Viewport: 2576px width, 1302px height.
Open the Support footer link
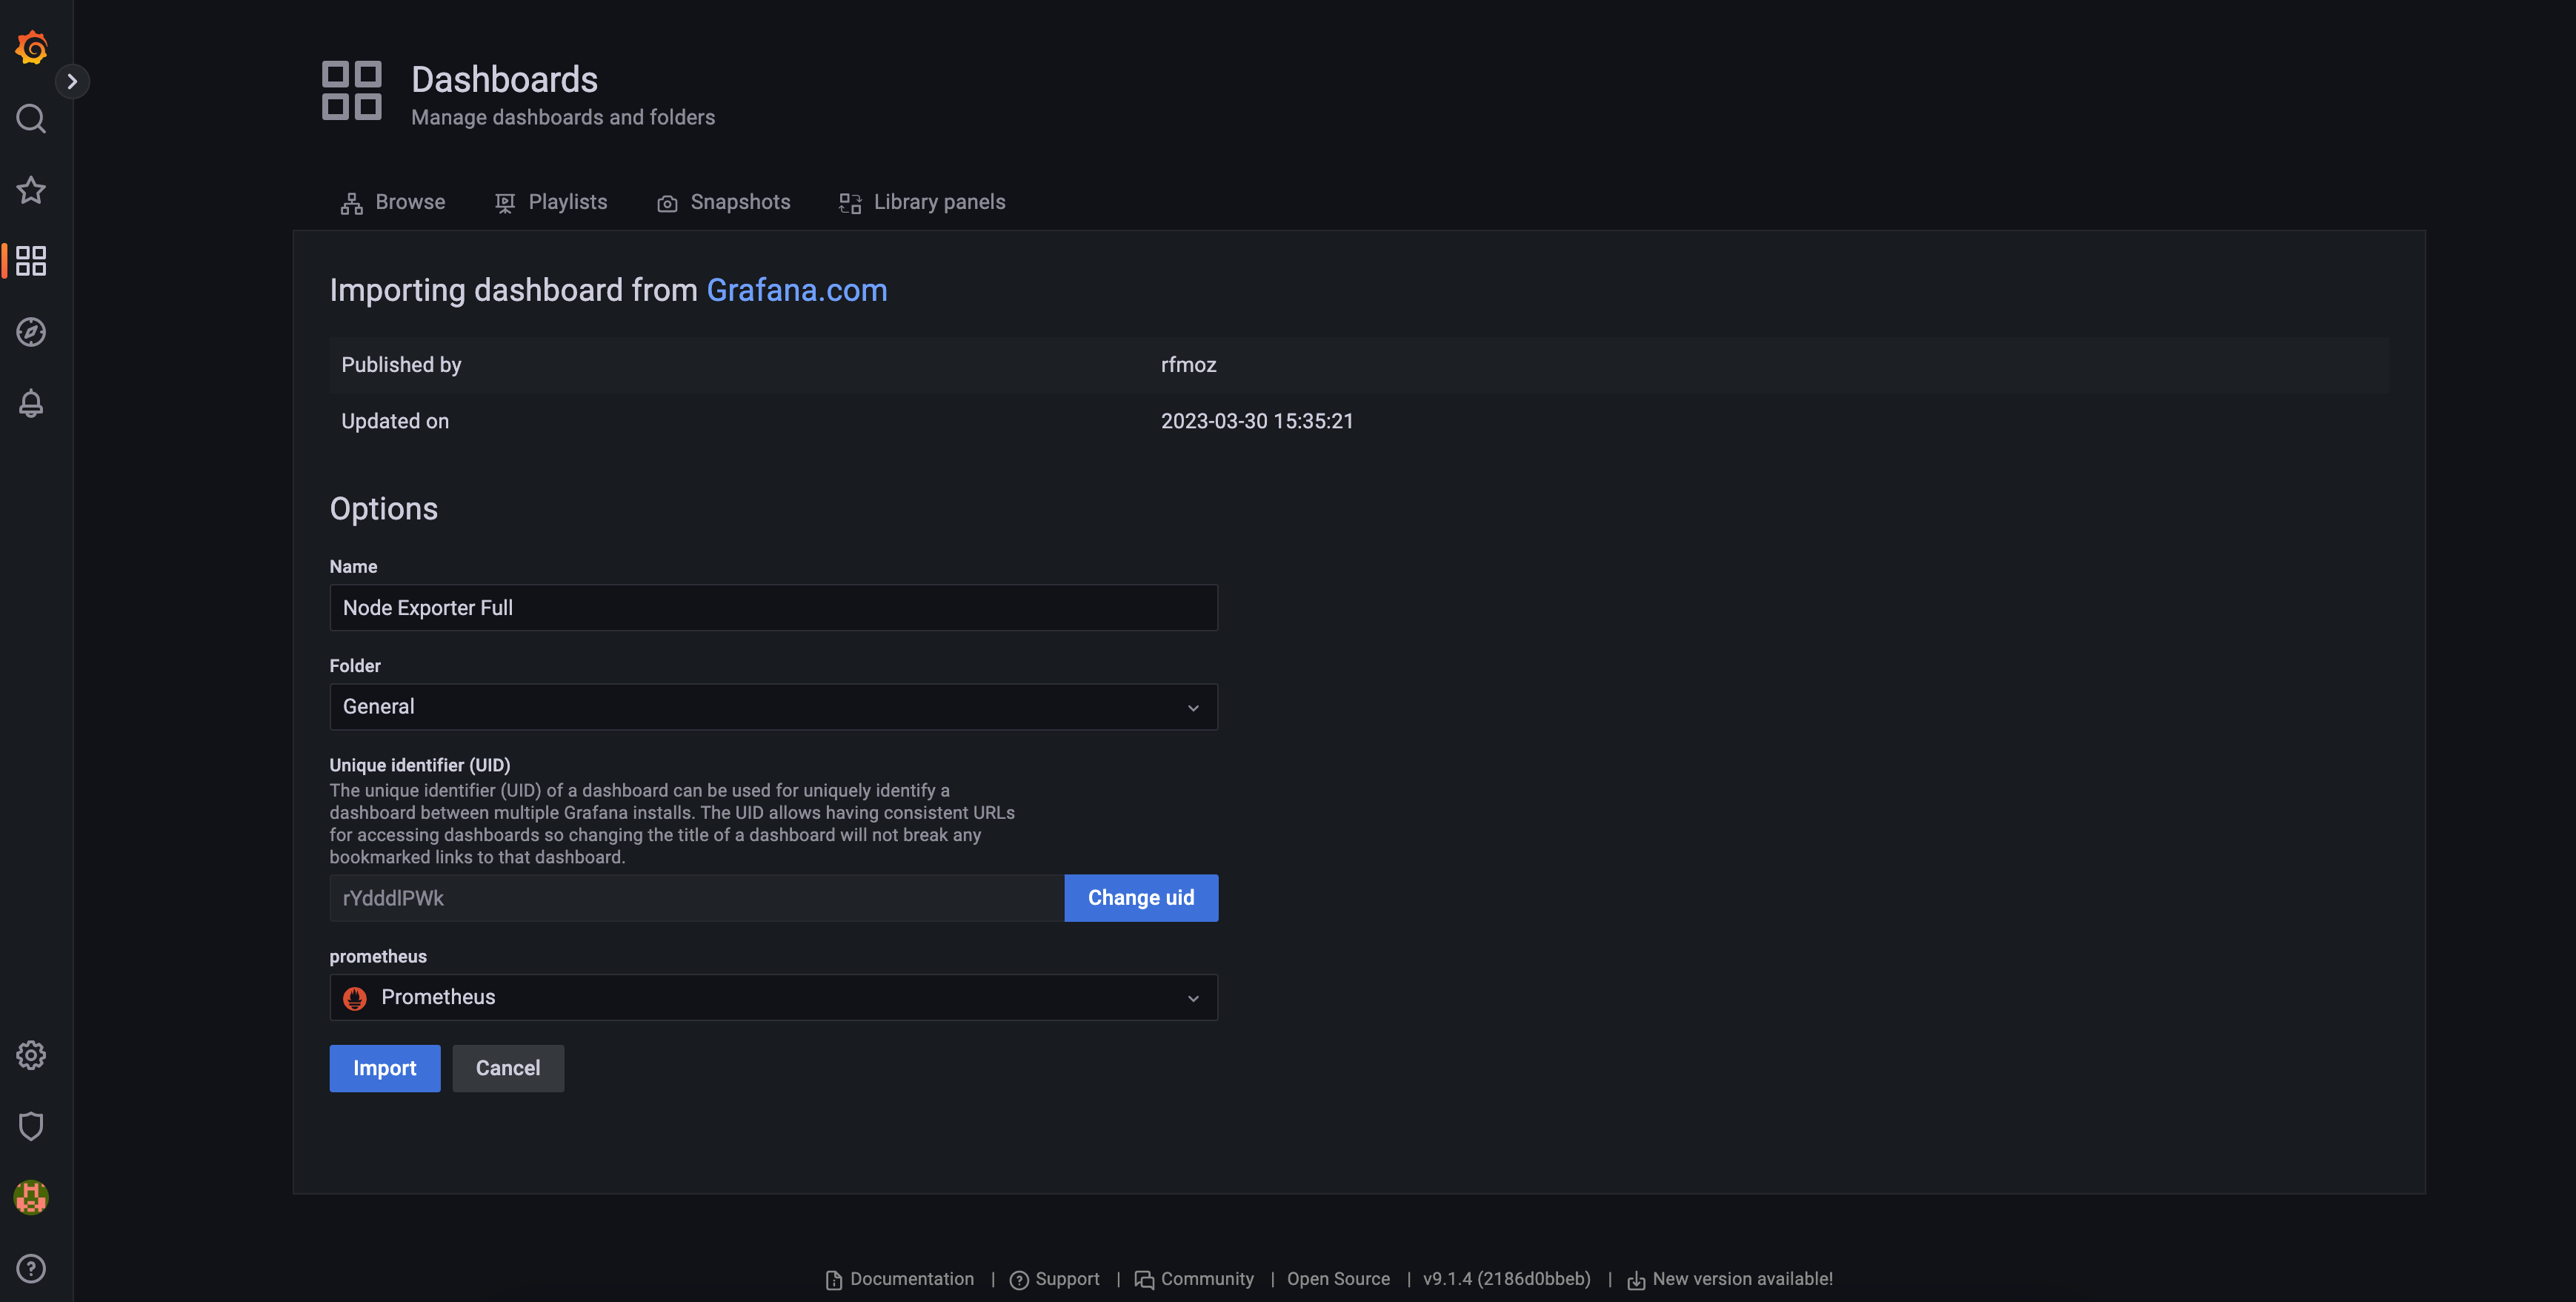coord(1055,1279)
